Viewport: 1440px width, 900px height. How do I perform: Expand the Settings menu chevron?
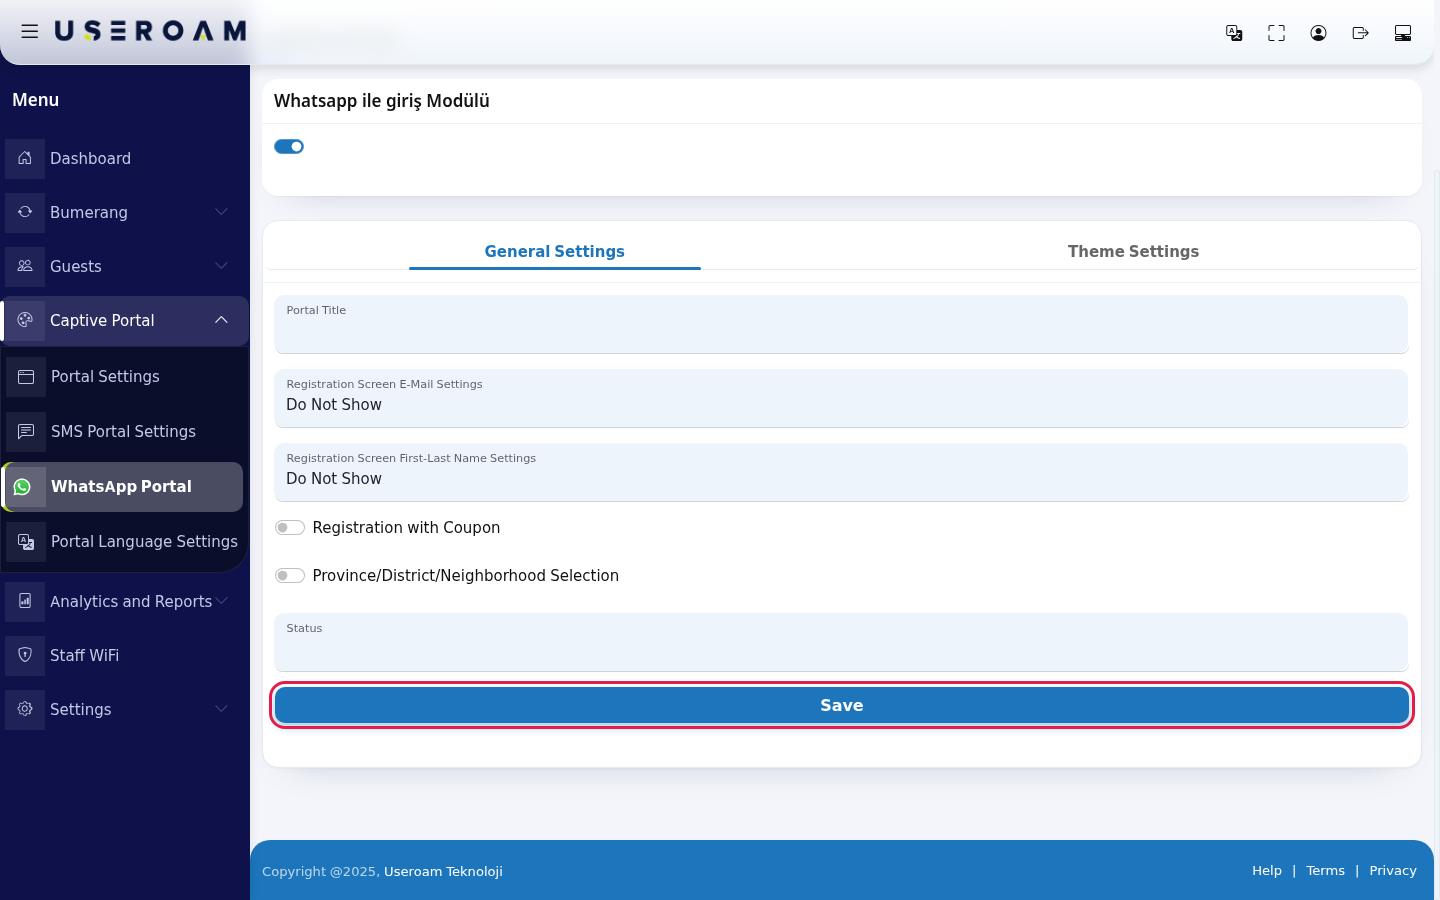[x=222, y=709]
